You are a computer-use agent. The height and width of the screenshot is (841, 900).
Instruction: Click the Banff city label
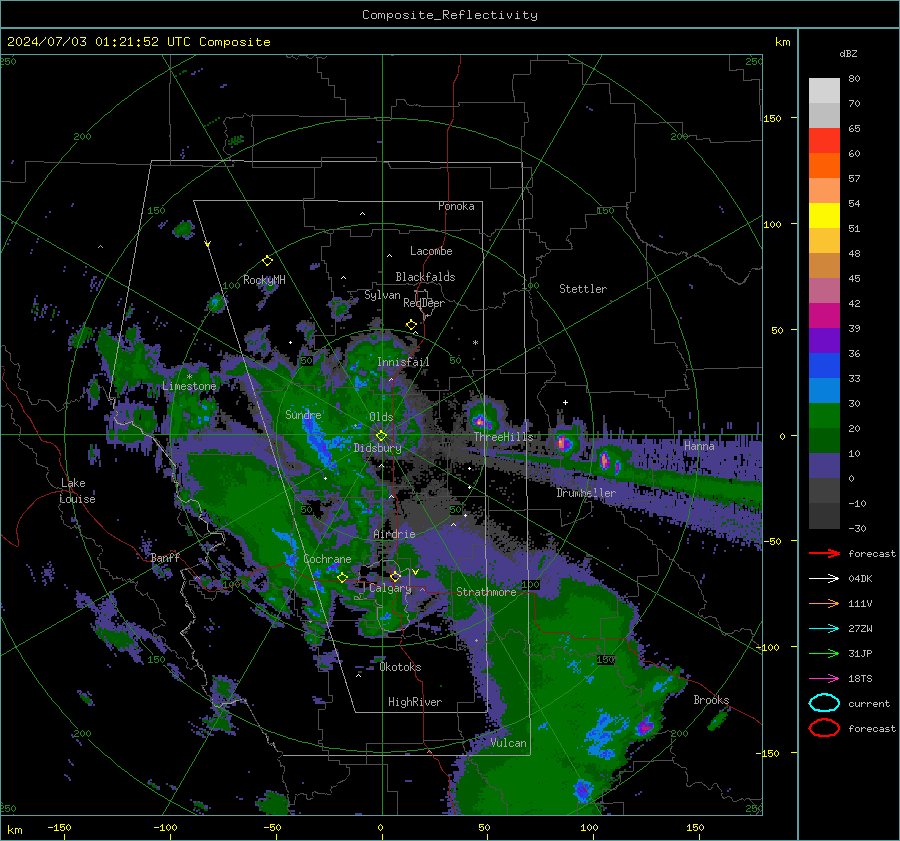click(x=165, y=558)
